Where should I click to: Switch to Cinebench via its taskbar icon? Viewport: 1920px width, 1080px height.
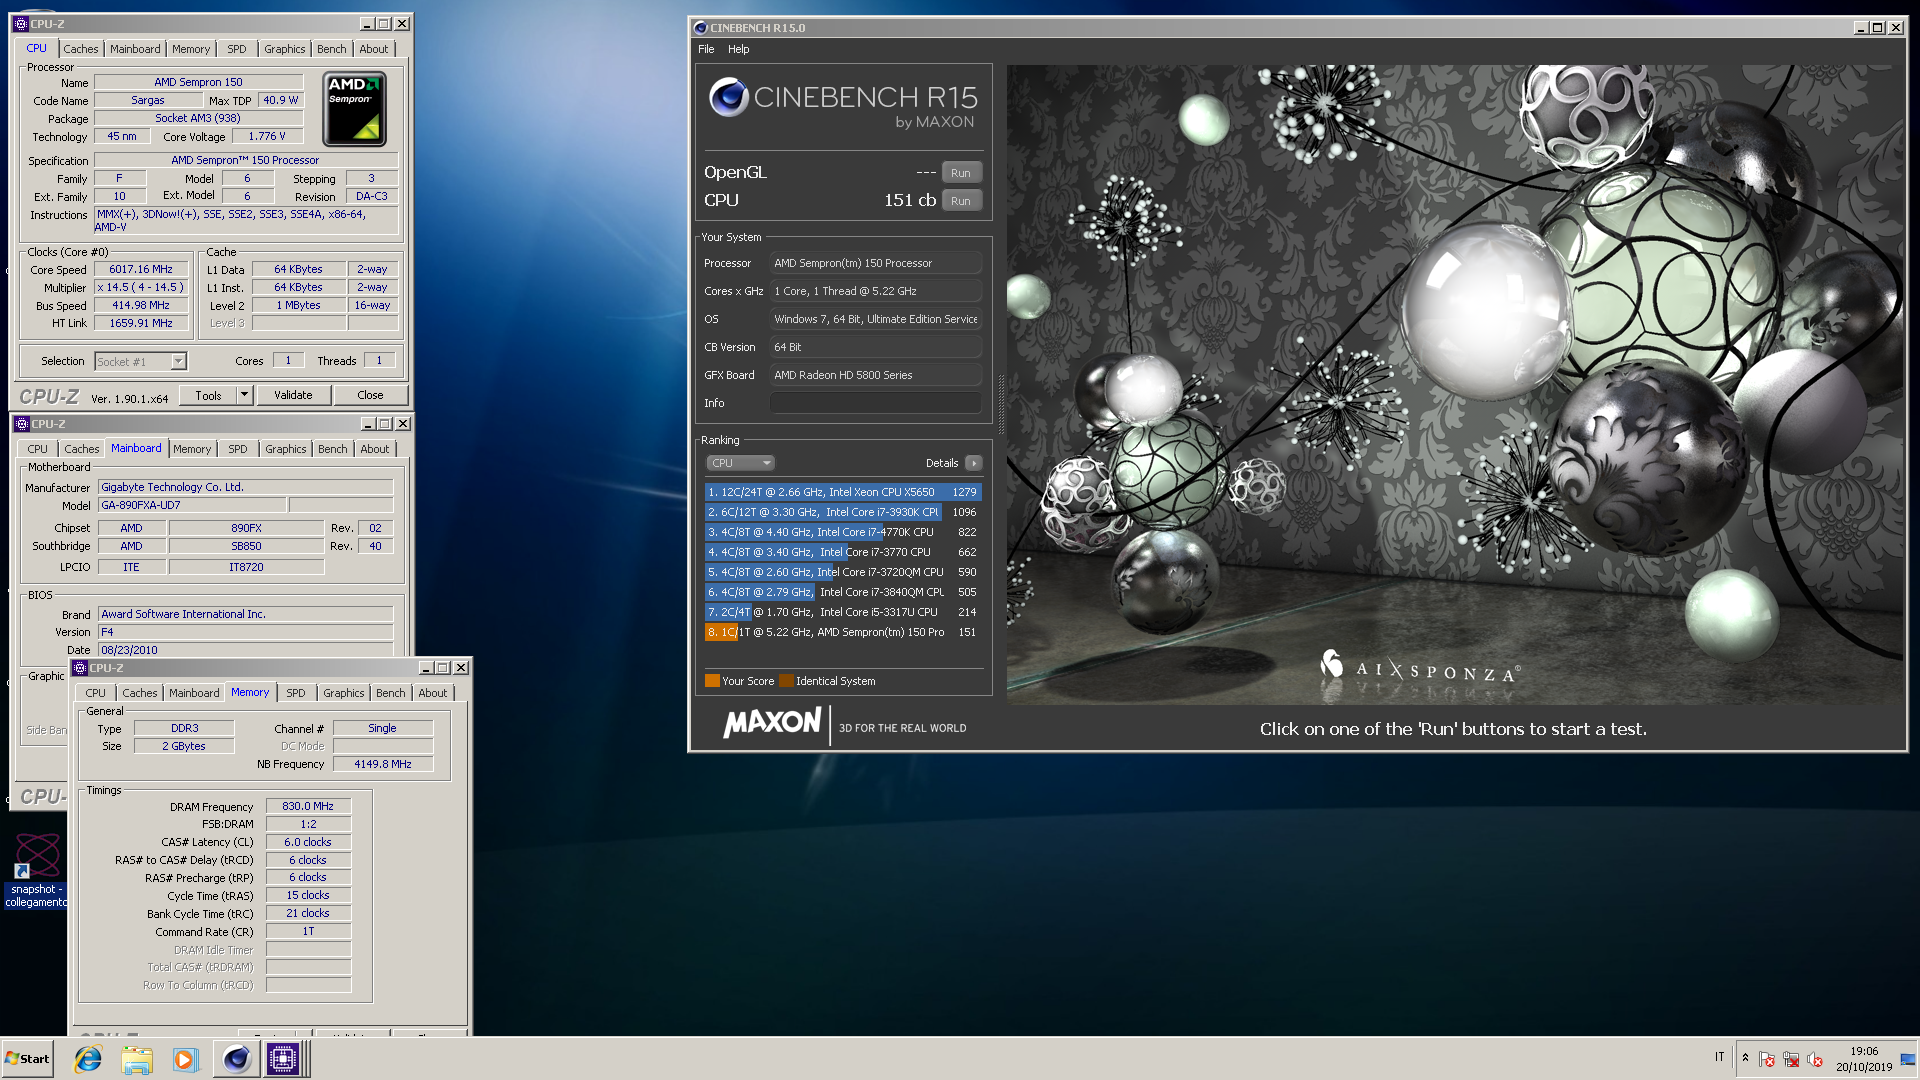tap(236, 1059)
